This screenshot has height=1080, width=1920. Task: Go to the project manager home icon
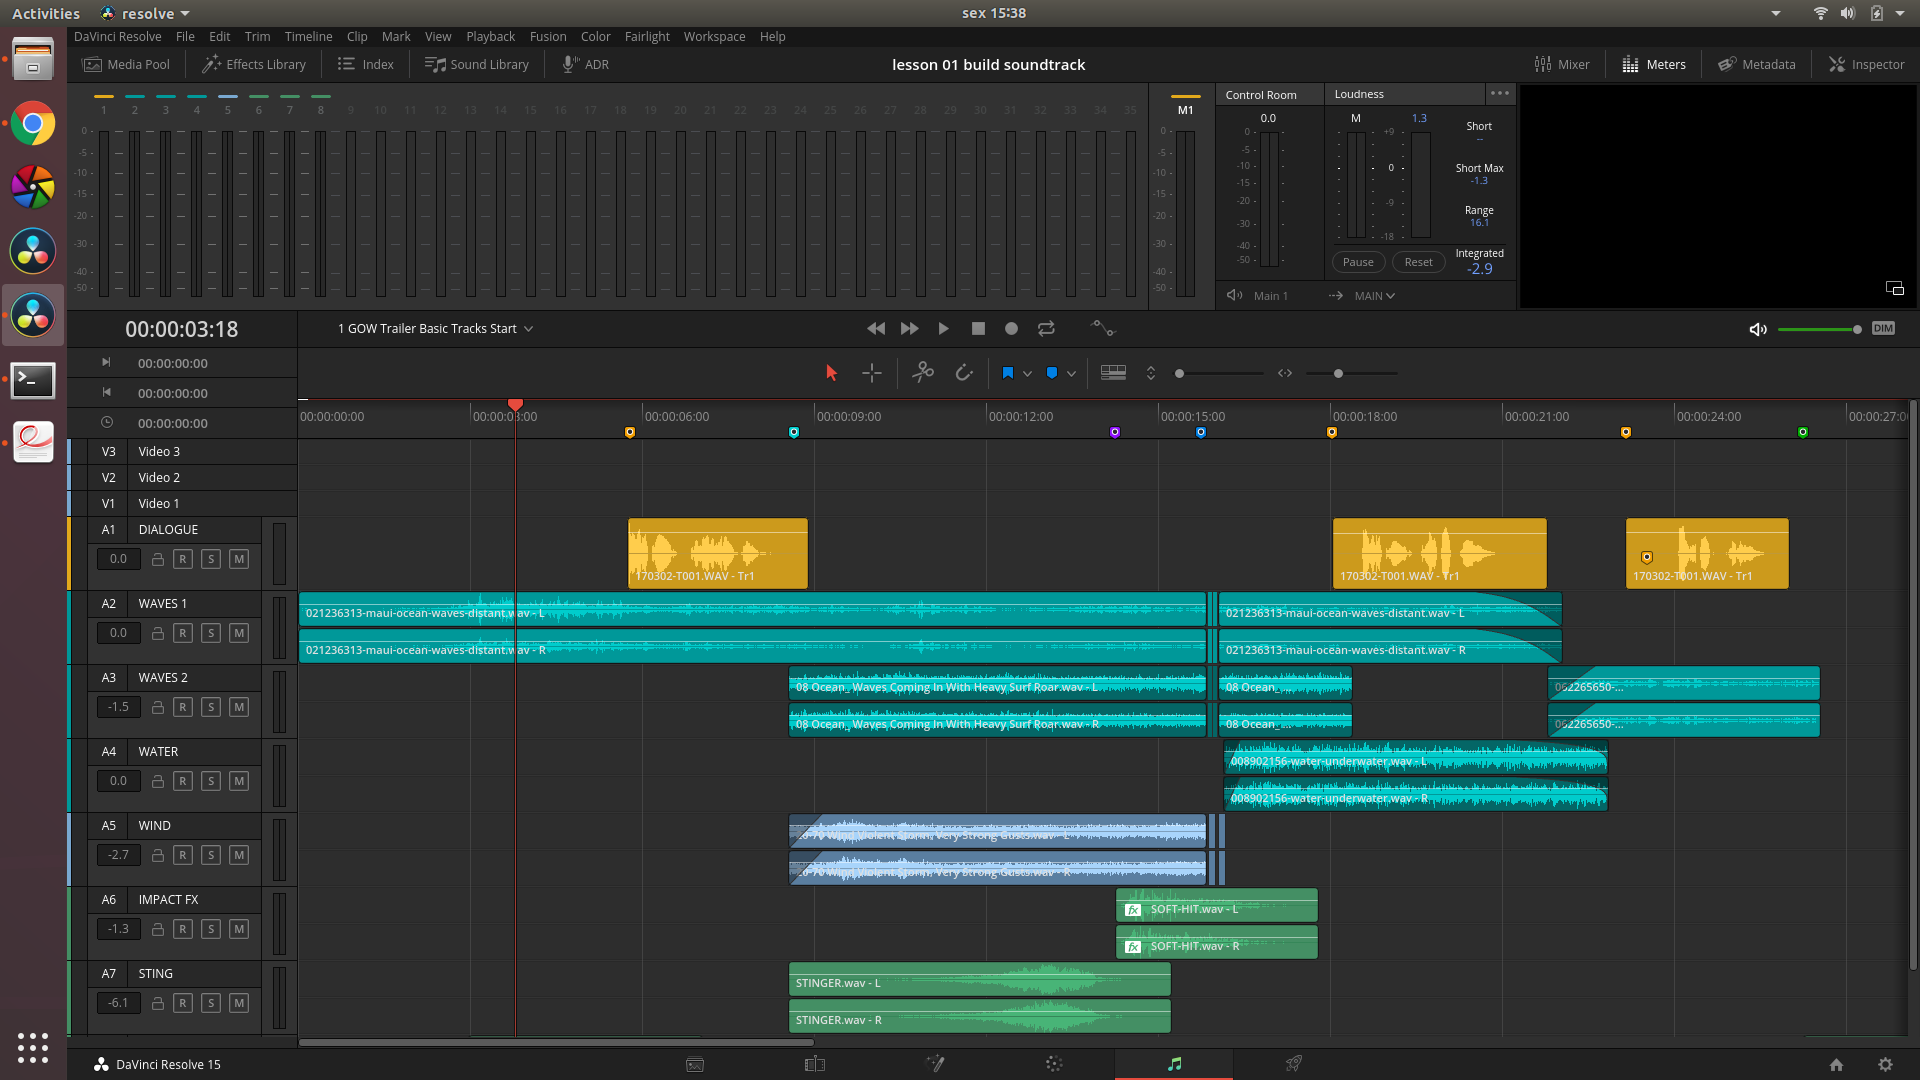tap(1836, 1065)
